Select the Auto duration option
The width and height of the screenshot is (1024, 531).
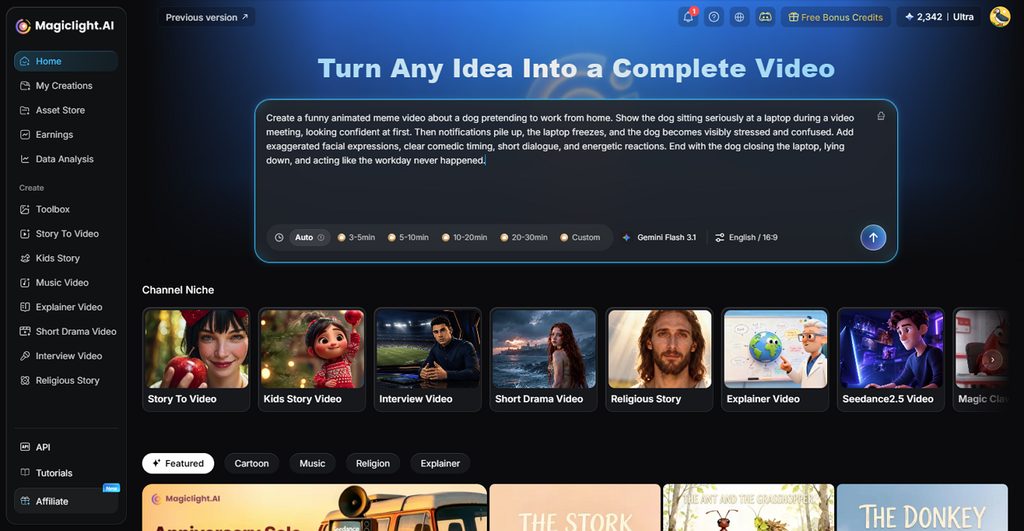tap(310, 238)
